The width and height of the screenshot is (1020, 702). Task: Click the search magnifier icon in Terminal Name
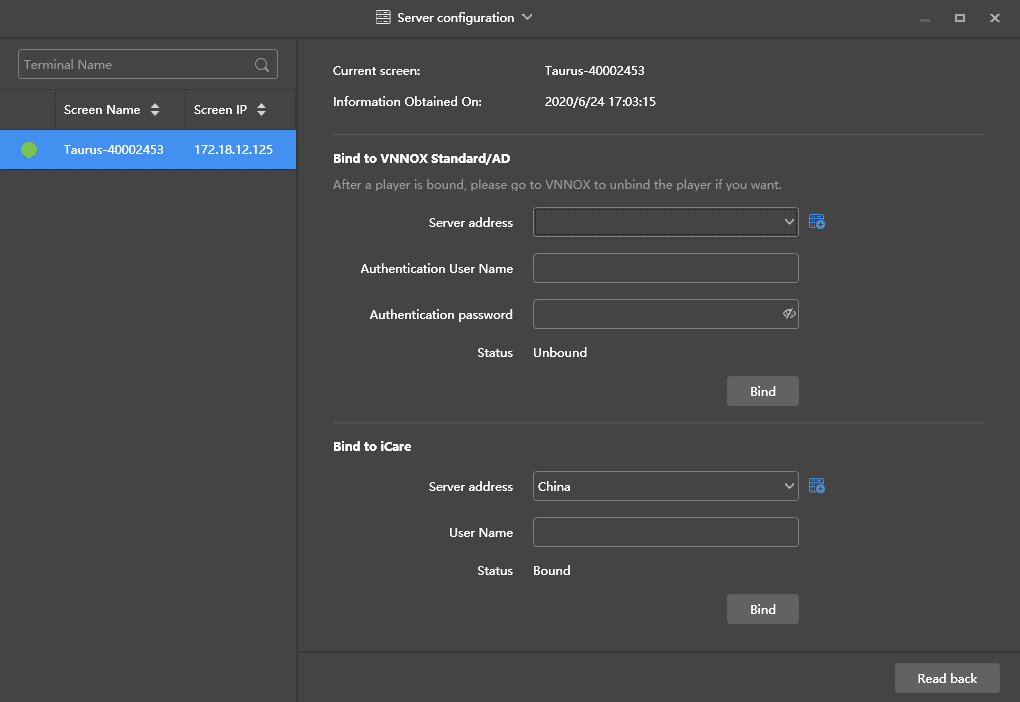[x=262, y=65]
